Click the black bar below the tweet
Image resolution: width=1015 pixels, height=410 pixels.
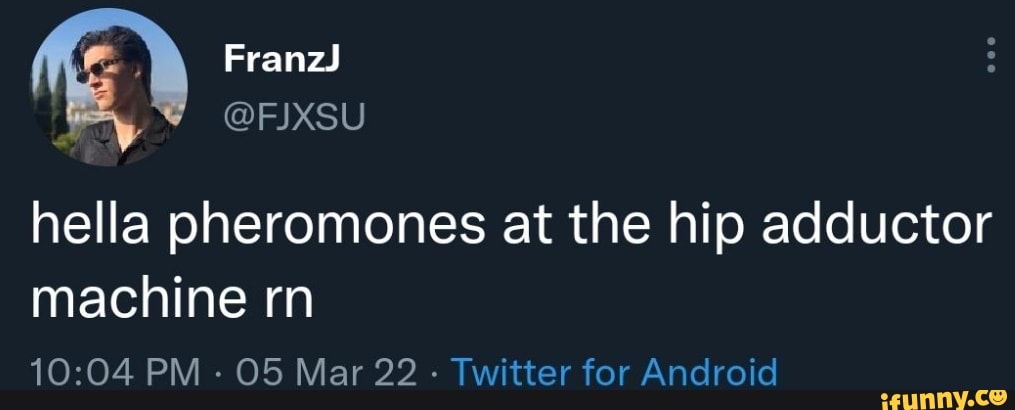pyautogui.click(x=400, y=400)
